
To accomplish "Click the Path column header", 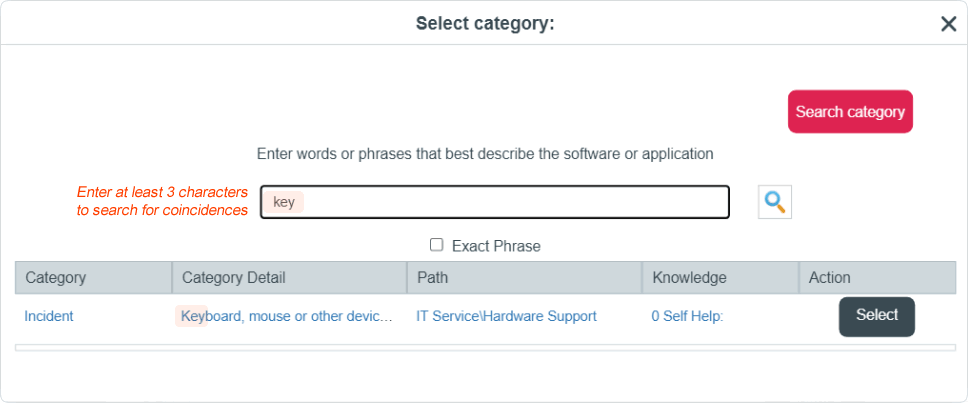I will coord(525,278).
